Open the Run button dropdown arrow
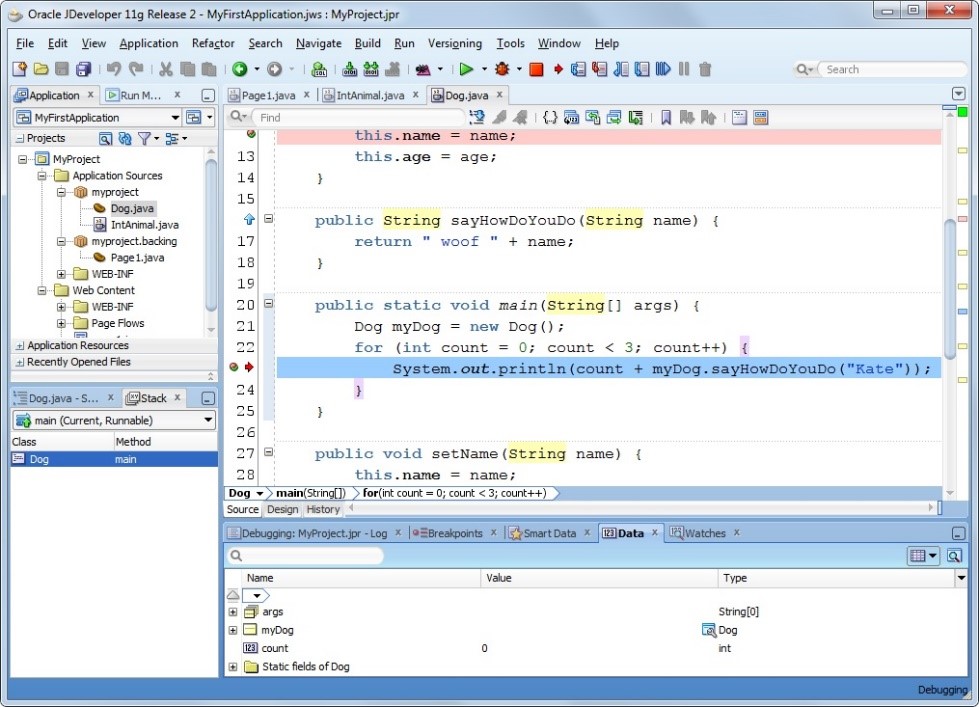Viewport: 979px width, 707px height. coord(484,69)
